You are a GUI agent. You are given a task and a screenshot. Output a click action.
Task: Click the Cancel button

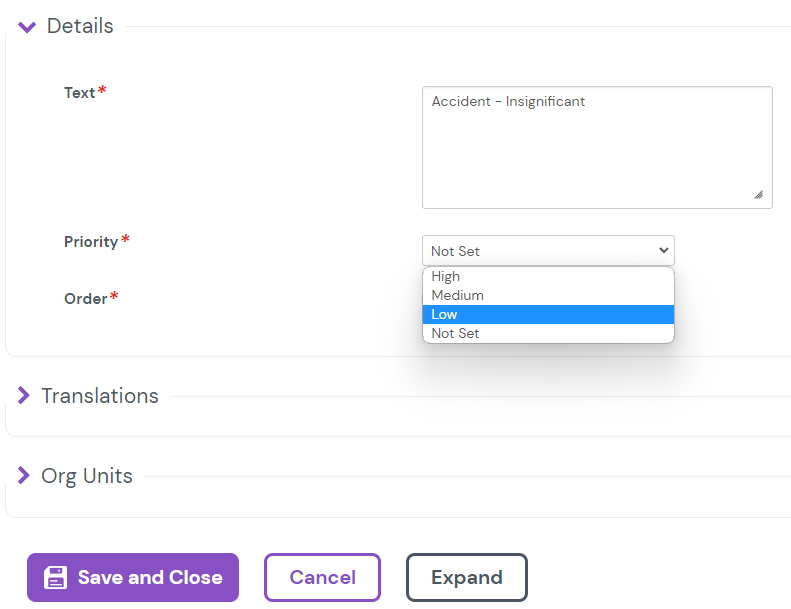322,578
